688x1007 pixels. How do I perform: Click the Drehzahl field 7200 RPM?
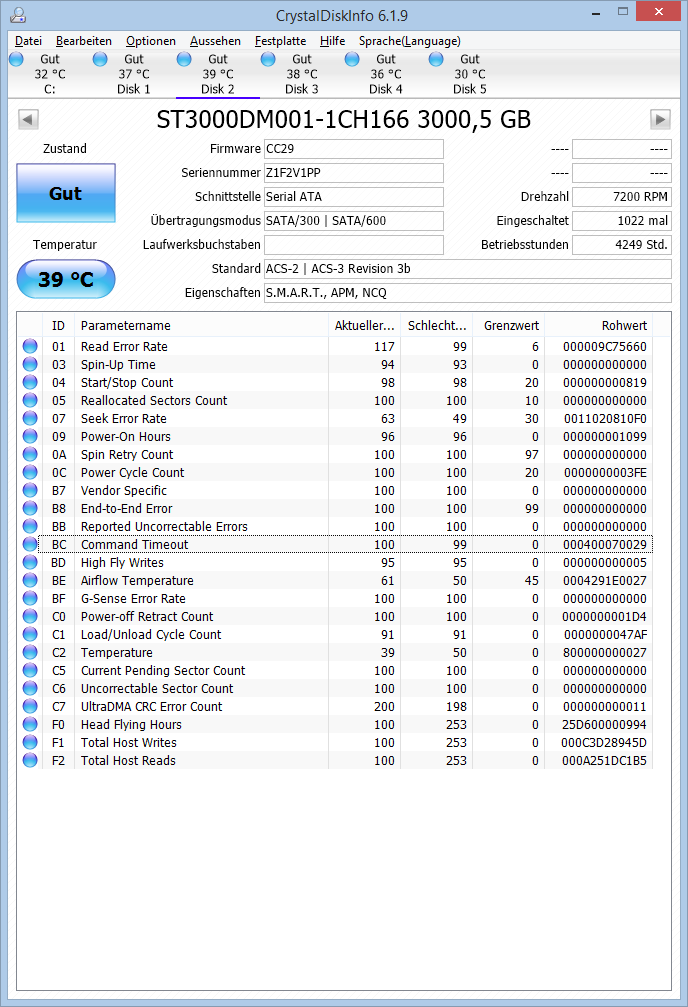coord(622,197)
